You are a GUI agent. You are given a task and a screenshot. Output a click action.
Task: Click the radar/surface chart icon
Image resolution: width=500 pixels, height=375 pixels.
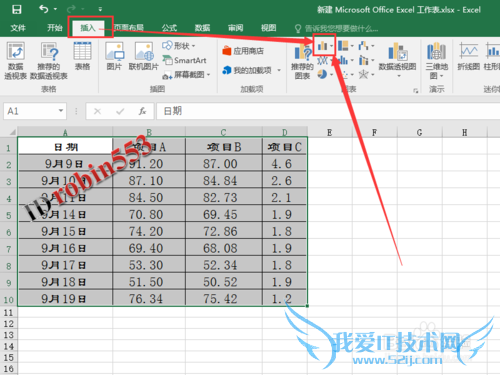coord(363,74)
